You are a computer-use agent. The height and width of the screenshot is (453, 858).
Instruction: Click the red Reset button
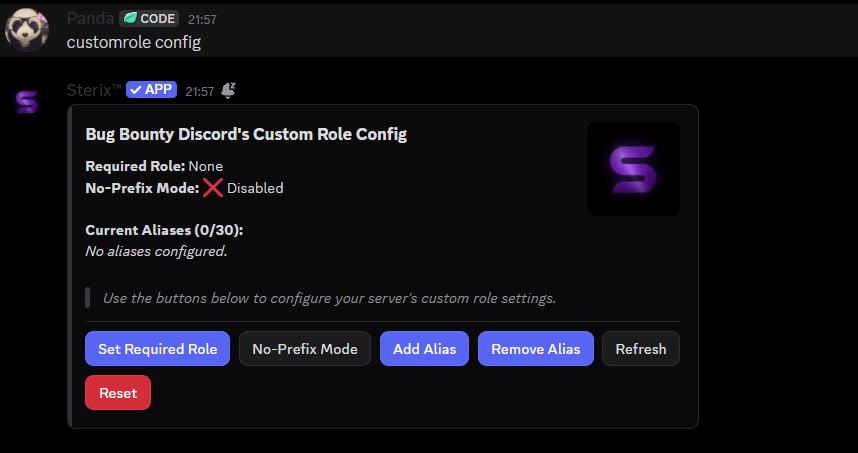pos(118,392)
